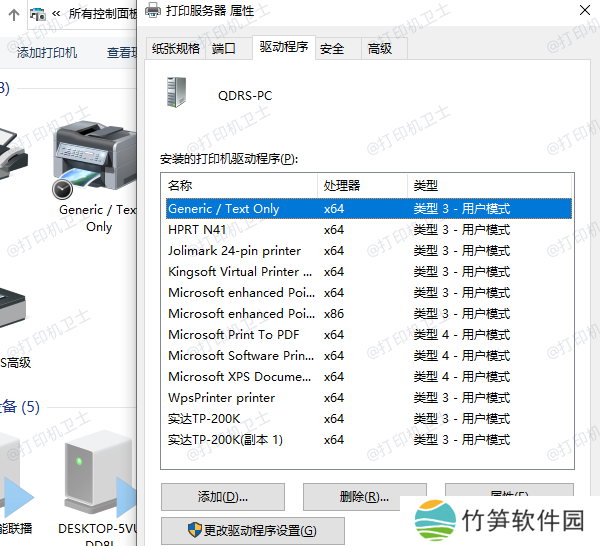Click 添加打印机 in the toolbar
600x546 pixels.
[47, 52]
